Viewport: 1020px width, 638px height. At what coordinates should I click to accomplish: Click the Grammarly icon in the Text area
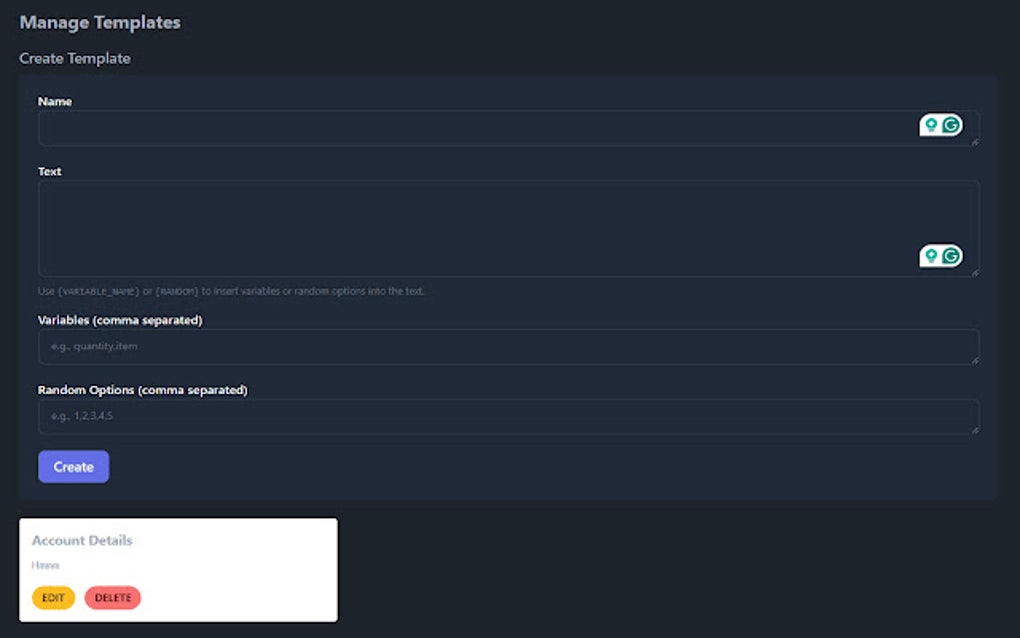click(951, 256)
